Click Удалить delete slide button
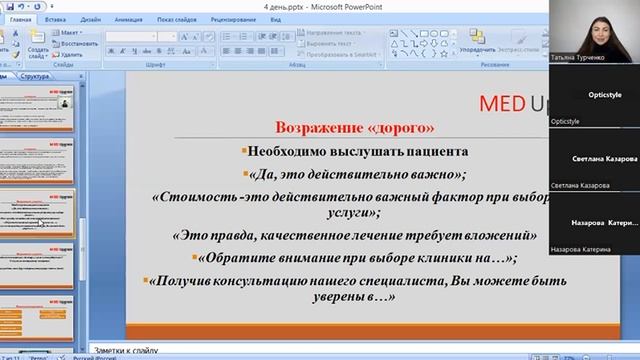Viewport: 640px width, 360px height. pos(68,54)
